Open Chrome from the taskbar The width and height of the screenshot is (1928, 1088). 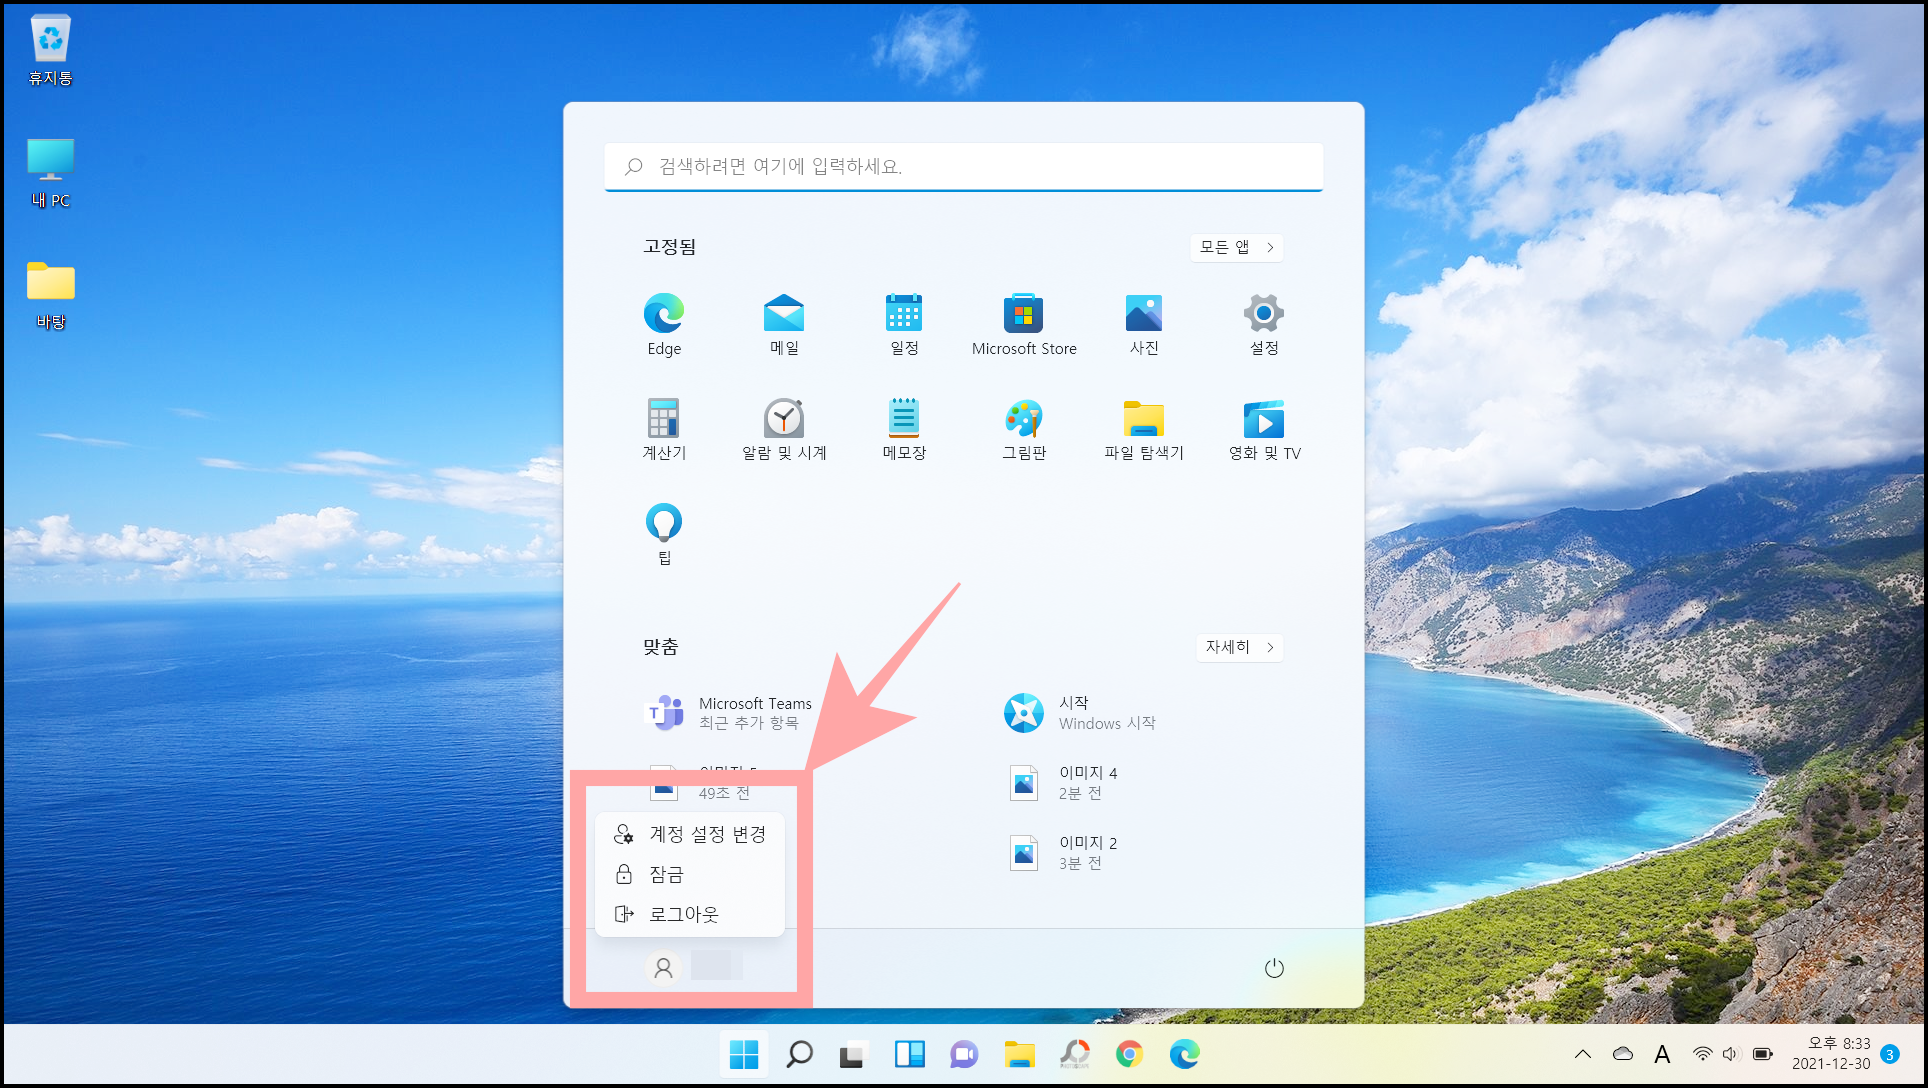[1129, 1054]
